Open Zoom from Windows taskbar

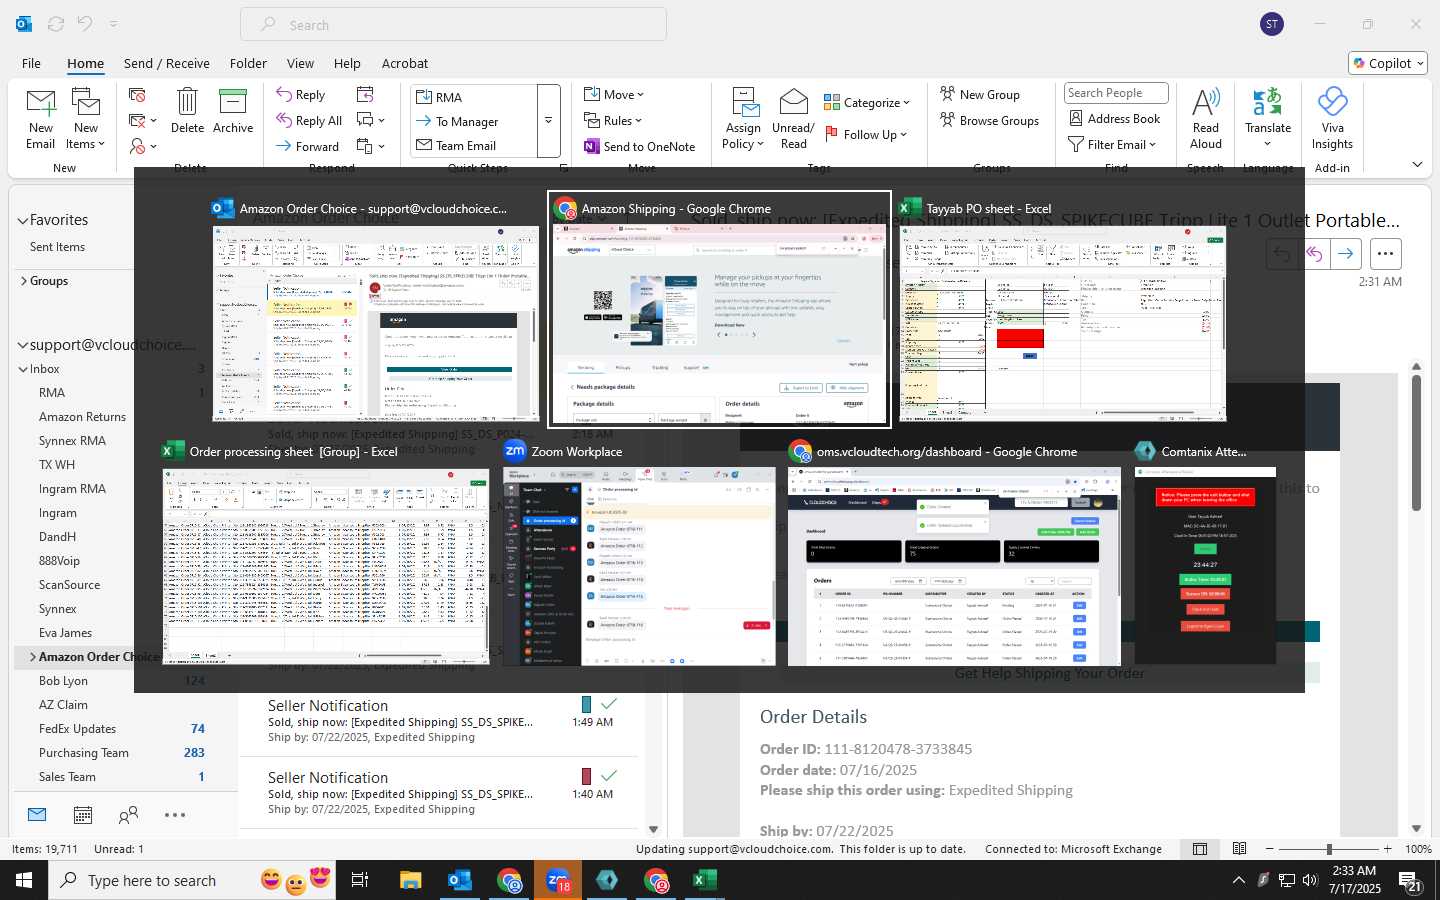[x=558, y=880]
